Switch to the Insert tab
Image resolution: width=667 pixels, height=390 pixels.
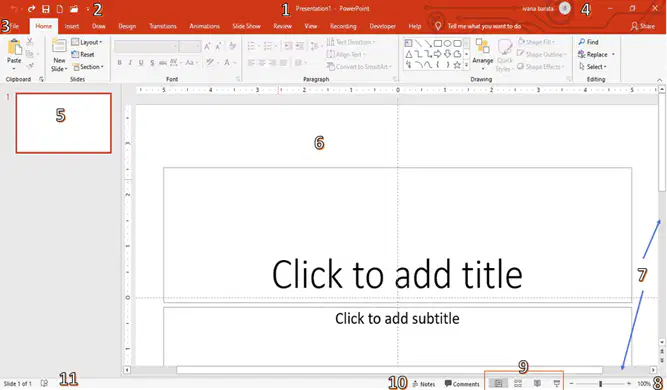tap(71, 26)
